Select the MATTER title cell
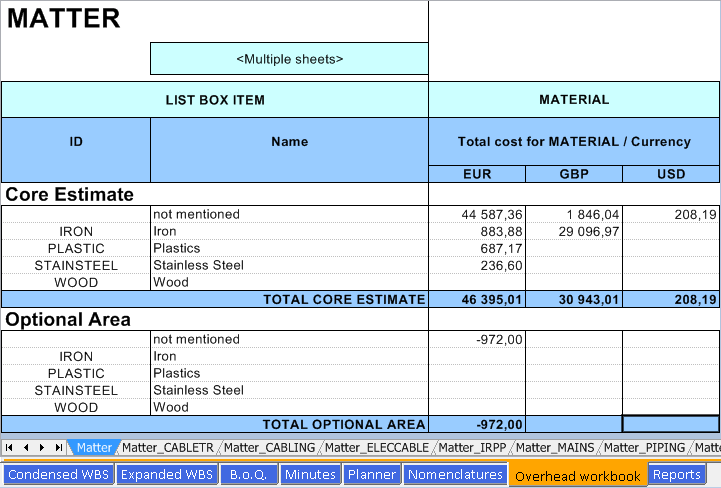721x488 pixels. click(x=63, y=18)
